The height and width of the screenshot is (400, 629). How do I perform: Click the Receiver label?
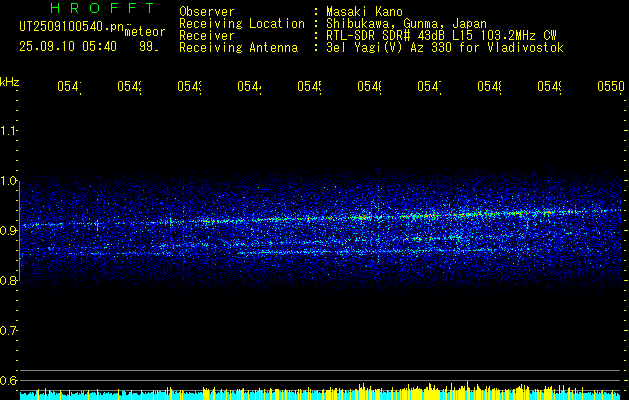[207, 36]
